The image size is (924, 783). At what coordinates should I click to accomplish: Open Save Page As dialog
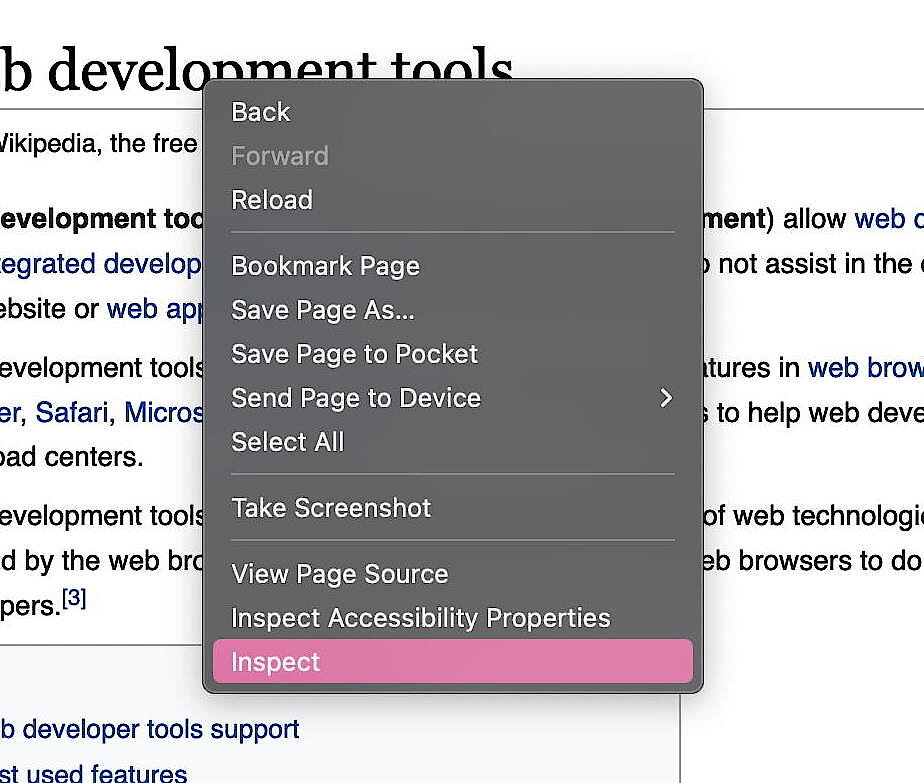coord(322,310)
